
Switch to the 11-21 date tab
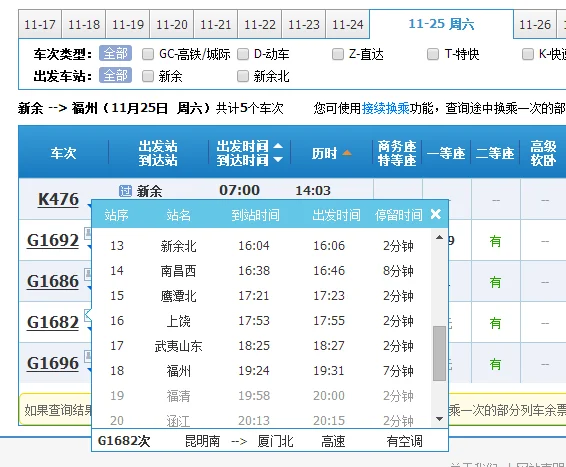215,24
